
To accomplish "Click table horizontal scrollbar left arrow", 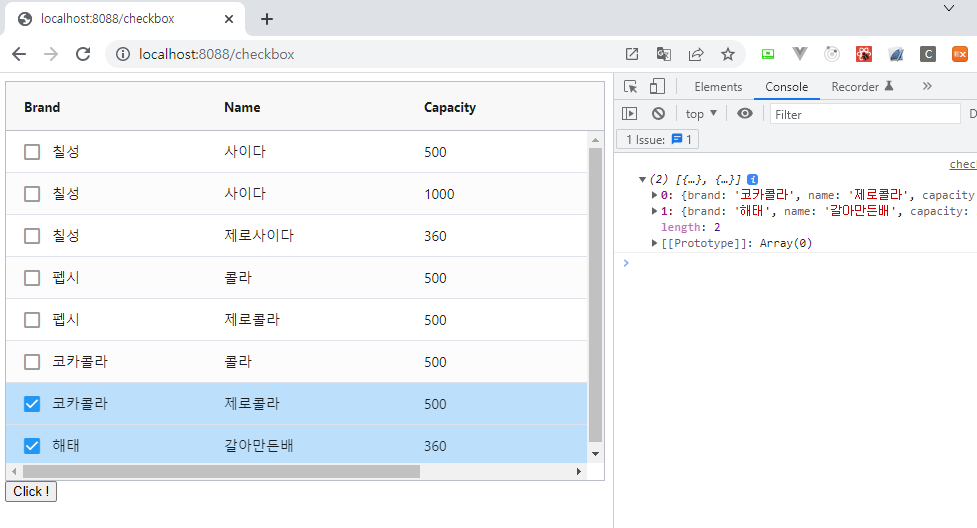I will pyautogui.click(x=14, y=471).
